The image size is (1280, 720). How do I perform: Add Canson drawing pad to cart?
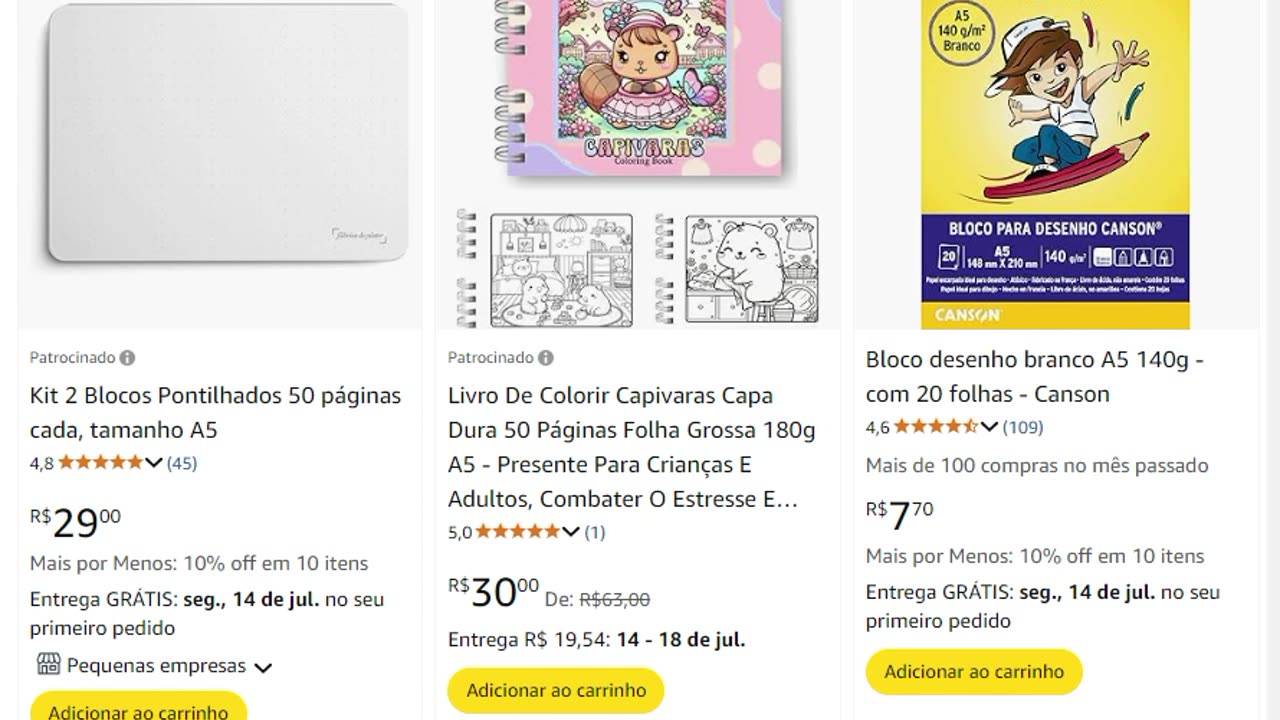(974, 671)
